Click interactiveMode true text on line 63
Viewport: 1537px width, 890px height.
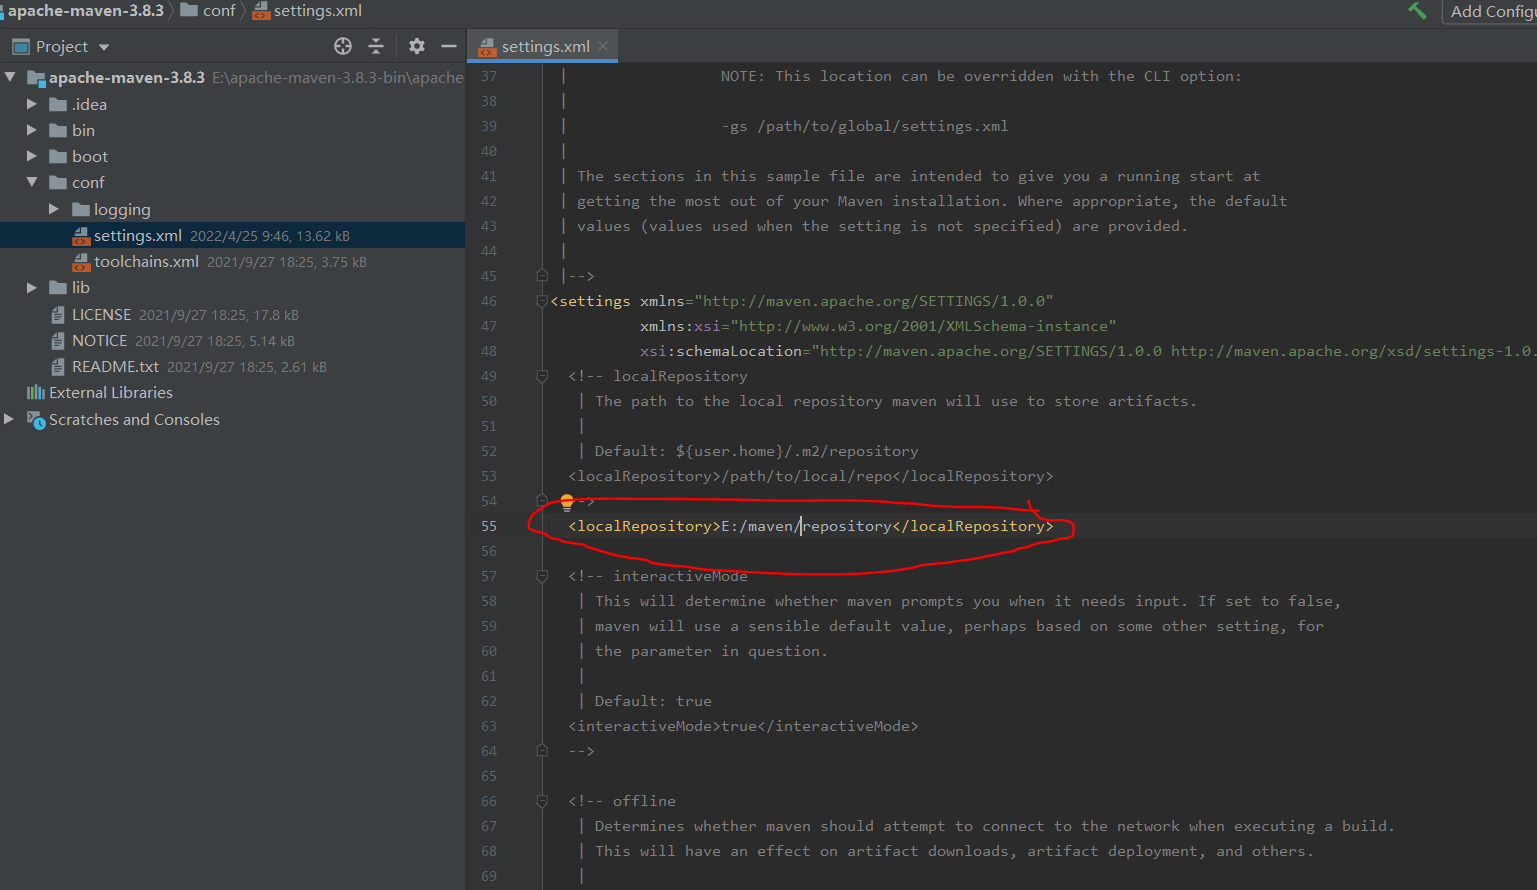(739, 726)
